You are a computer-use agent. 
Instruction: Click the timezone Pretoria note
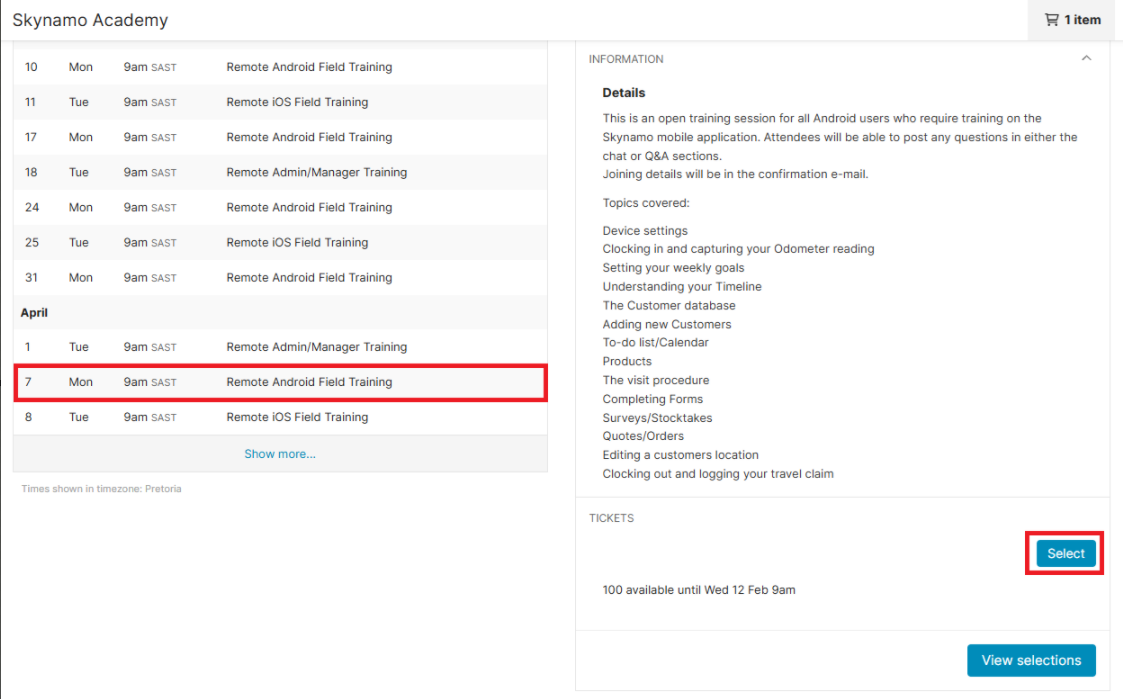pos(101,489)
